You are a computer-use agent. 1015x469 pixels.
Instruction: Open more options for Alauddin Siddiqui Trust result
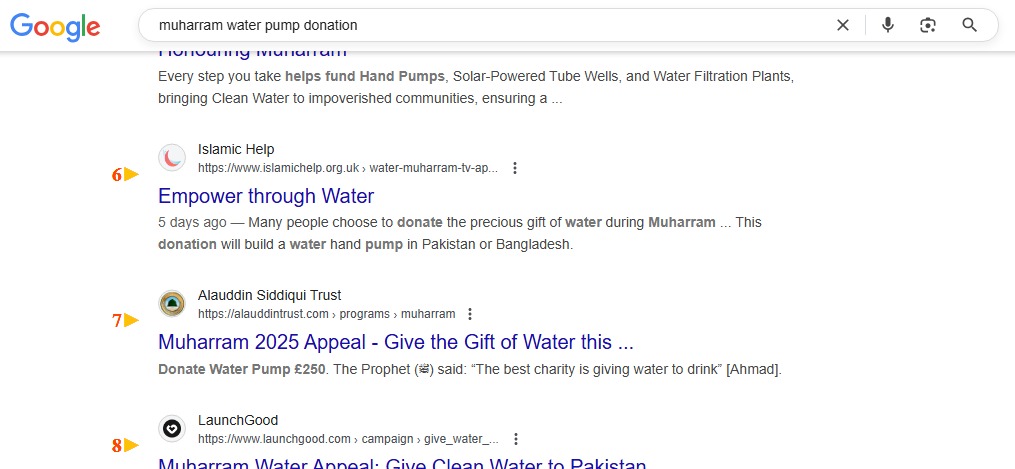pos(471,314)
